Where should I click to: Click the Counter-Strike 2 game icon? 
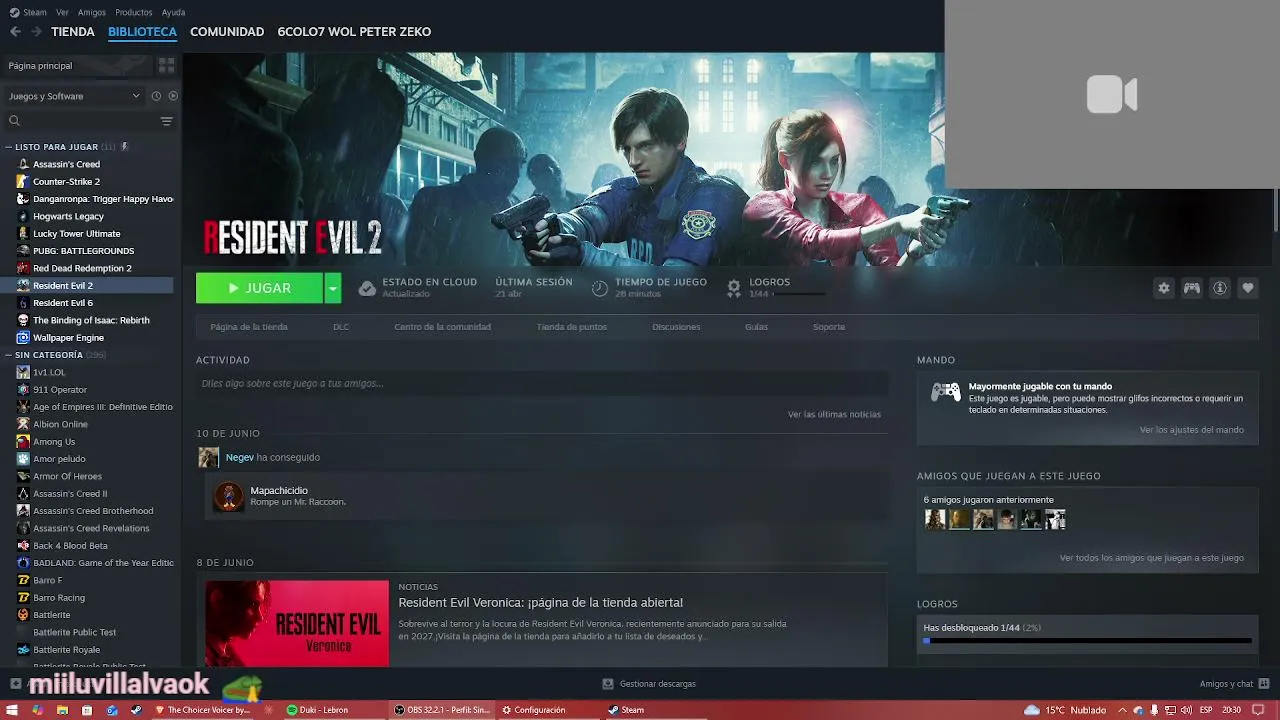click(23, 182)
